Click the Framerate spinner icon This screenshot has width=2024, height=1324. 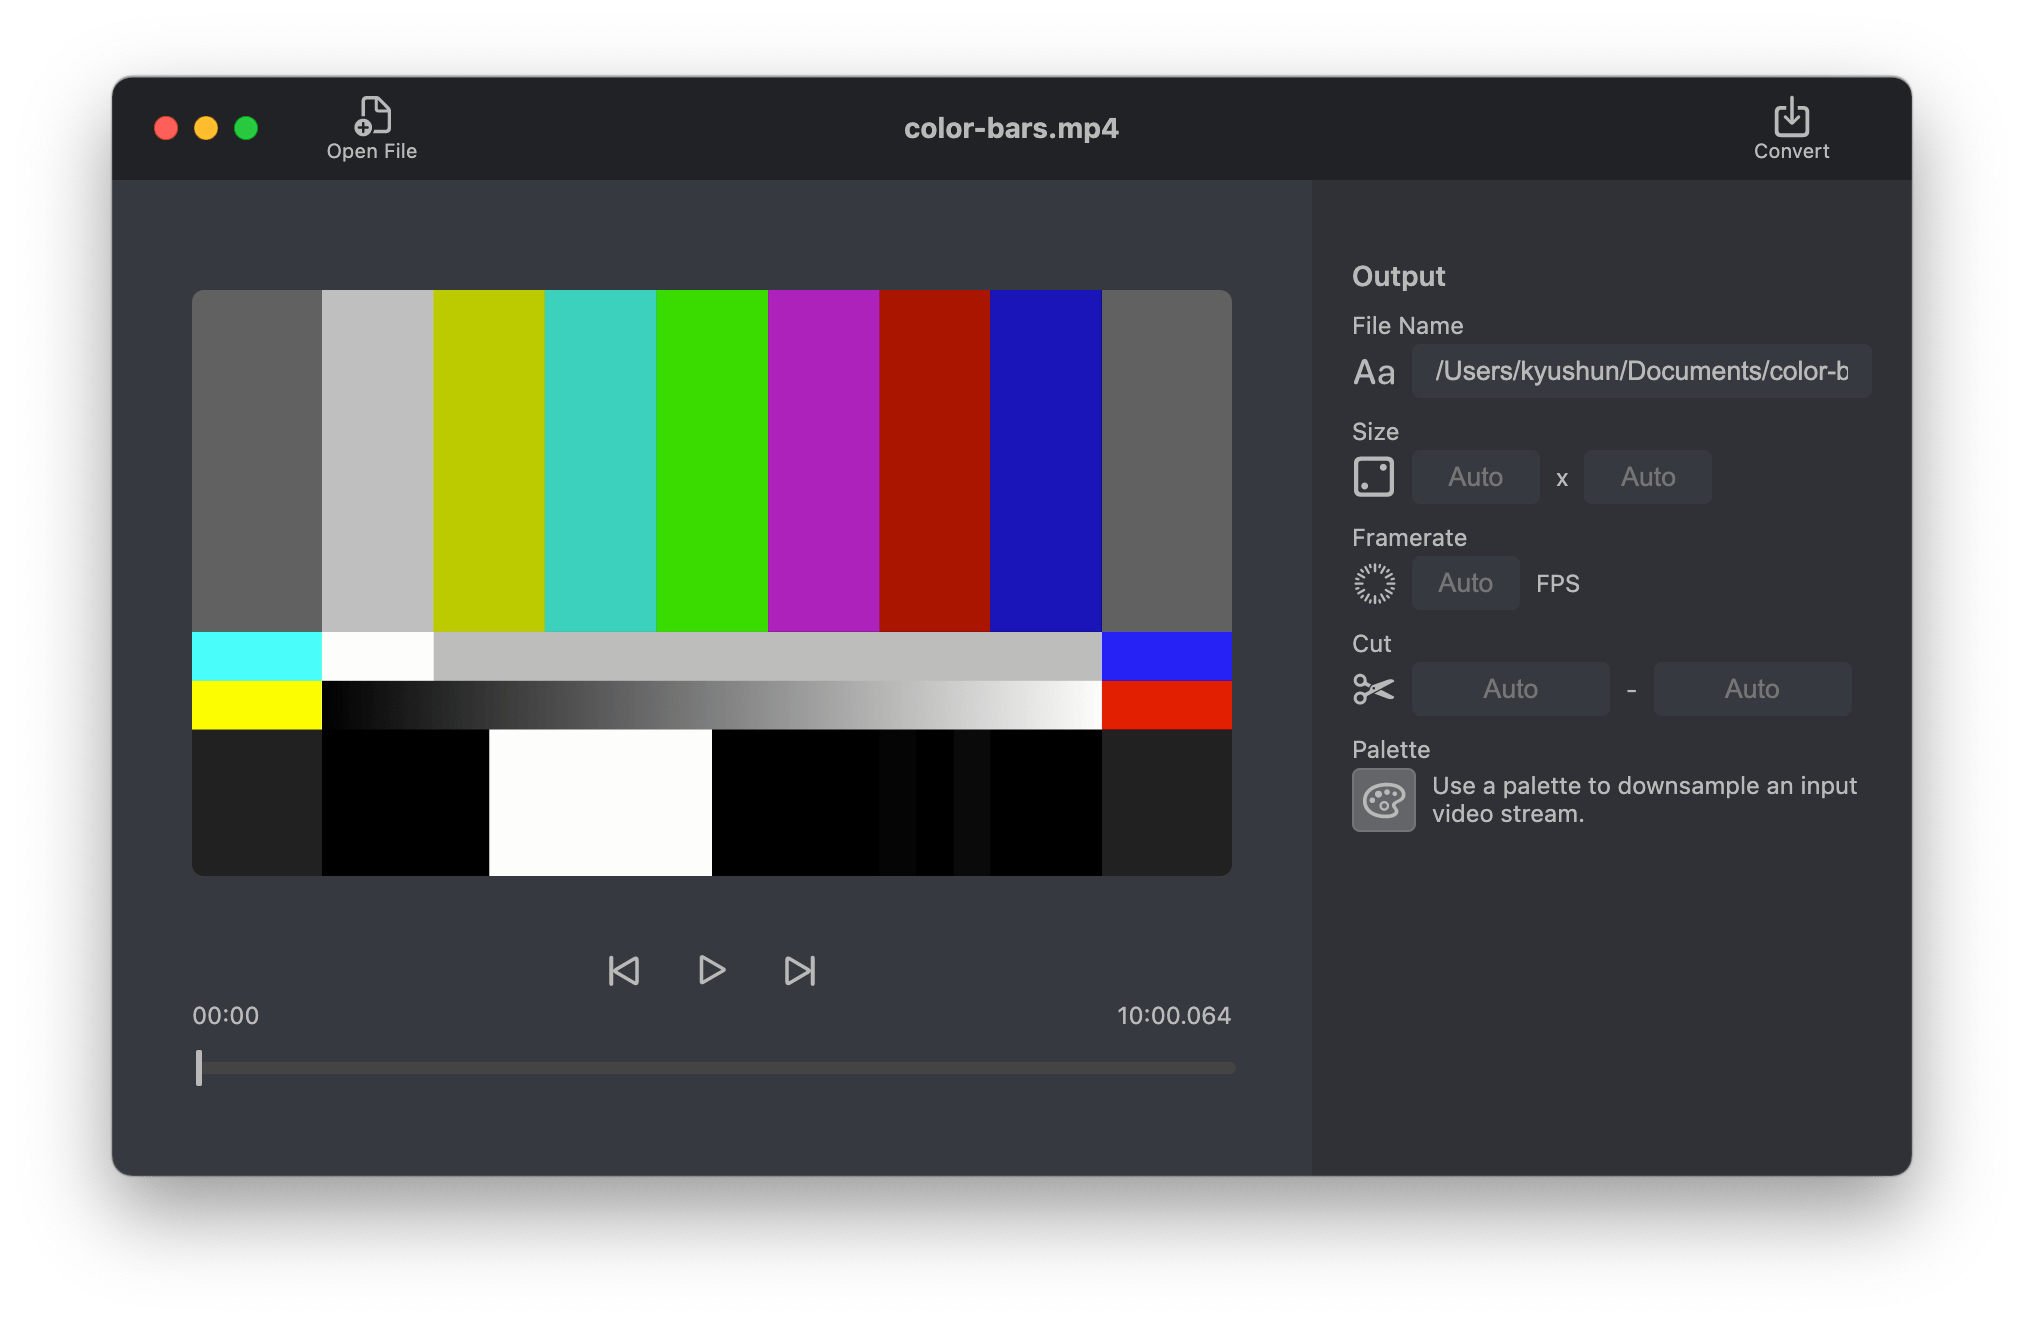[1374, 583]
